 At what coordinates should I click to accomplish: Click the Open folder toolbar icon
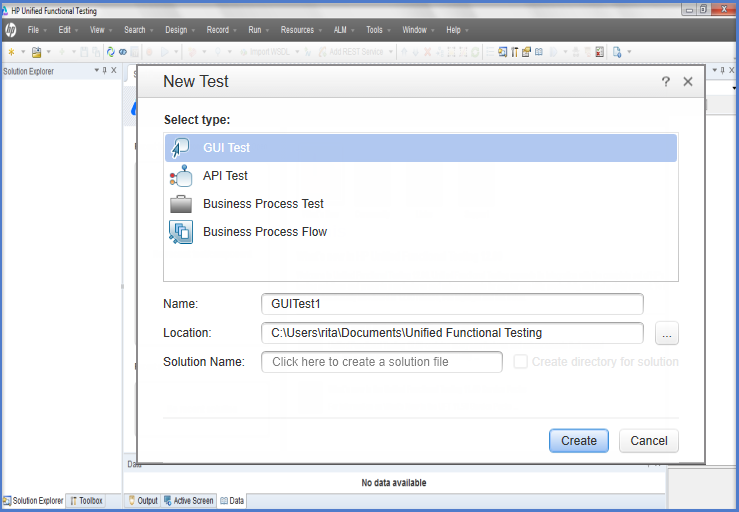tap(36, 52)
